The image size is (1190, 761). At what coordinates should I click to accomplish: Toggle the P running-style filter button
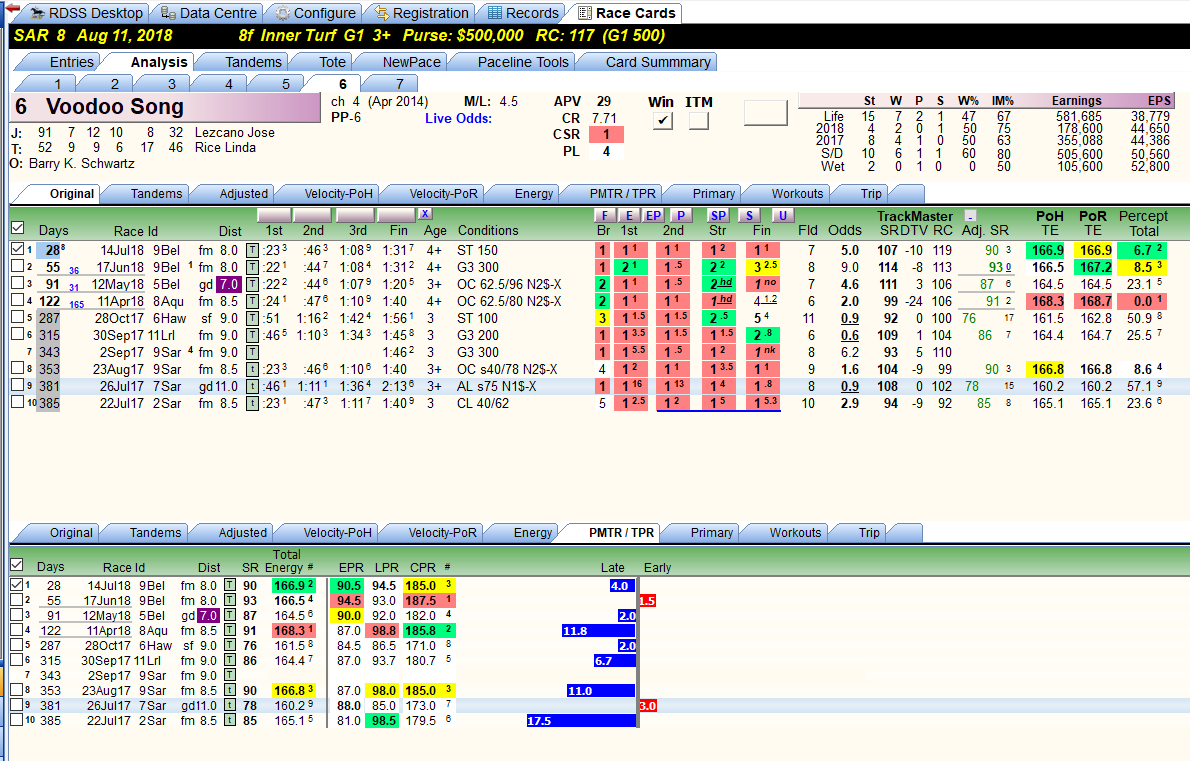pos(681,215)
